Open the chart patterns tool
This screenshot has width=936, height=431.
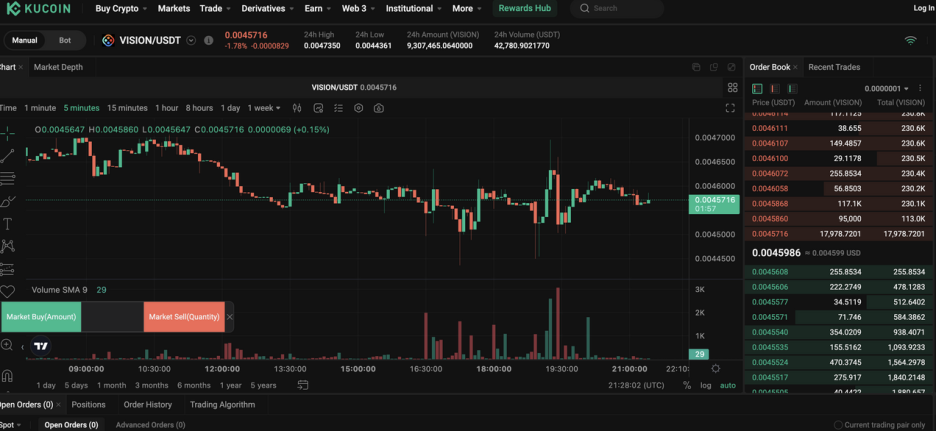point(7,246)
